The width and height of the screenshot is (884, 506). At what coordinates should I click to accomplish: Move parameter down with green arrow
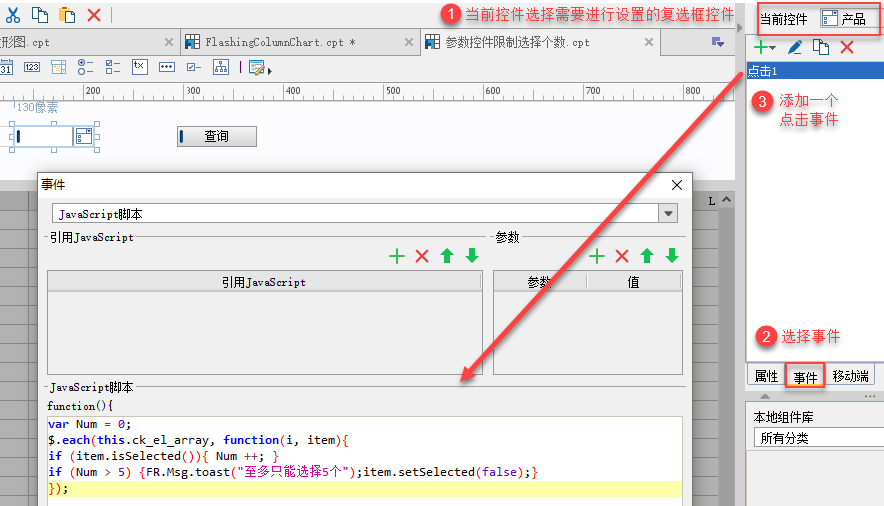click(x=672, y=256)
